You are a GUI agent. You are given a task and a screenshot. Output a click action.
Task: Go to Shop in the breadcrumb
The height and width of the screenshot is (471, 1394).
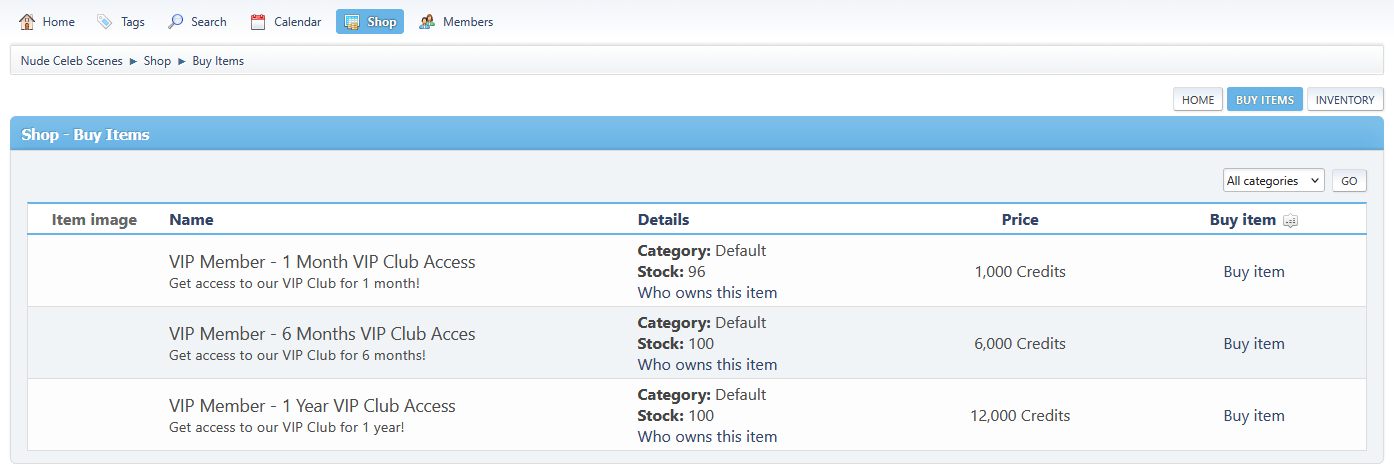point(157,61)
